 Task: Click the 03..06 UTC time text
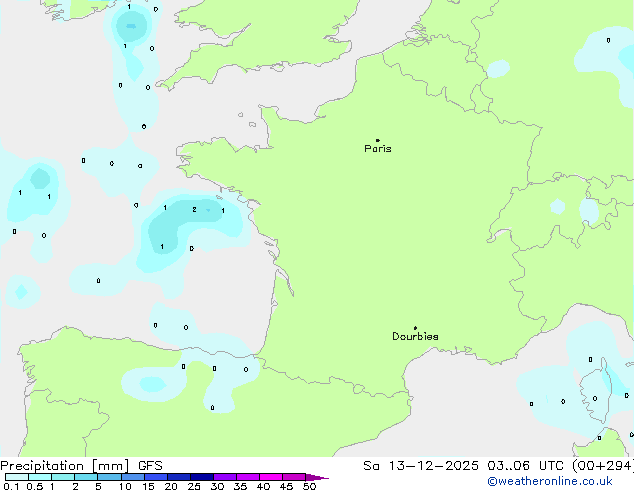coord(525,466)
